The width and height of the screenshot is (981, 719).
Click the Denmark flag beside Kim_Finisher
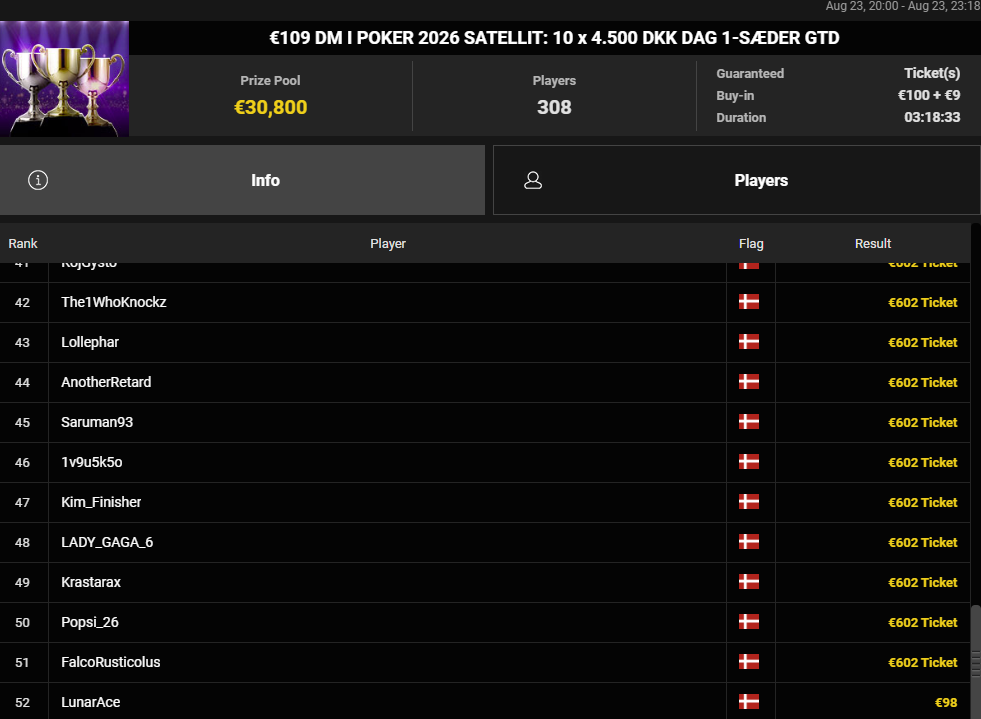pyautogui.click(x=749, y=502)
